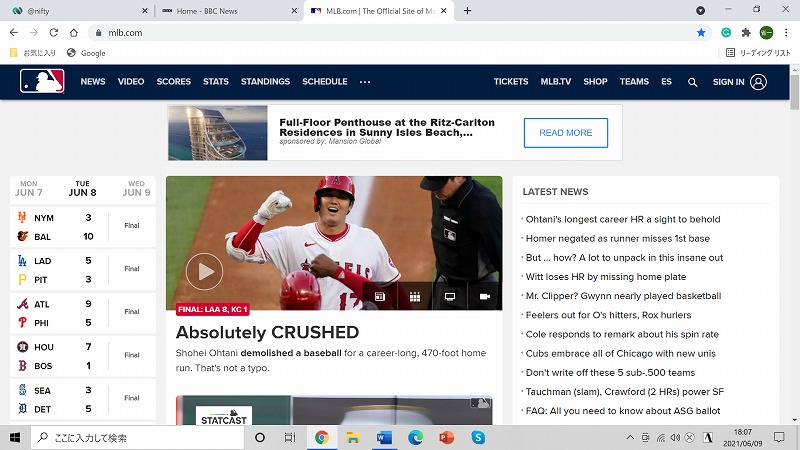Open Chrome extensions puzzle icon
The height and width of the screenshot is (450, 800).
[x=746, y=33]
